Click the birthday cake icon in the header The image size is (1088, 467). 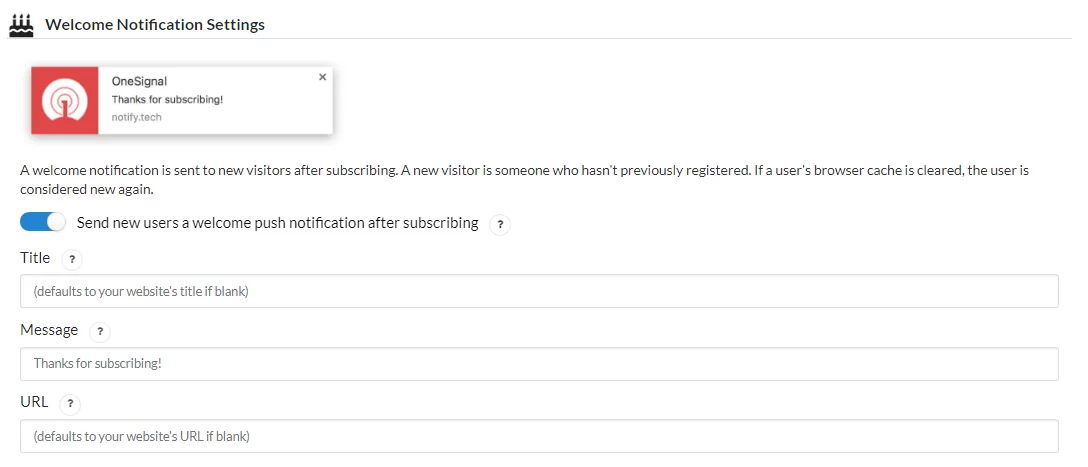pos(21,25)
